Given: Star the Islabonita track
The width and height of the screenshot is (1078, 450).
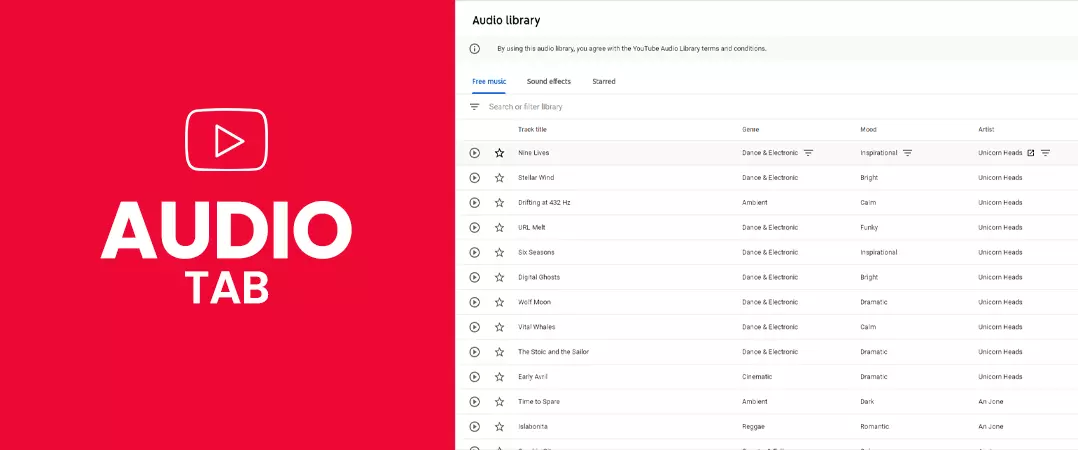Looking at the screenshot, I should pos(499,427).
